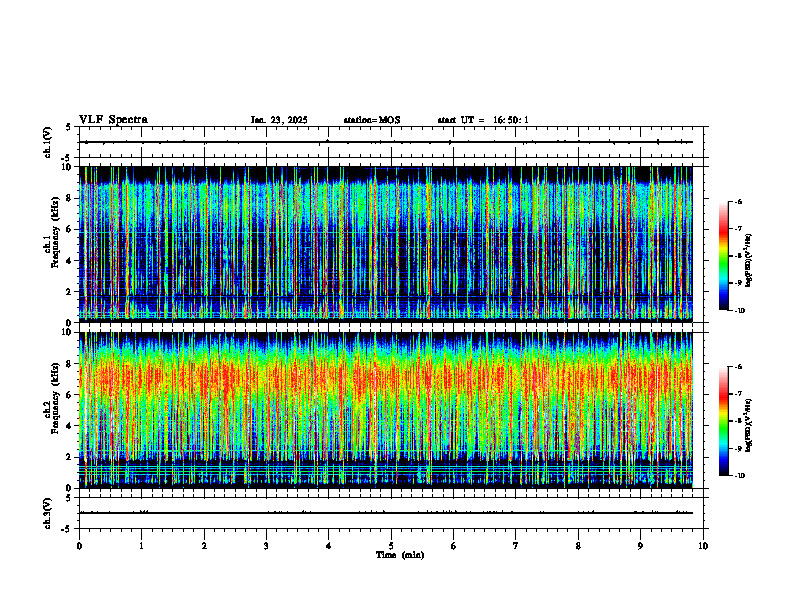The image size is (792, 612).
Task: Click time axis tick label "7"
Action: pos(516,546)
